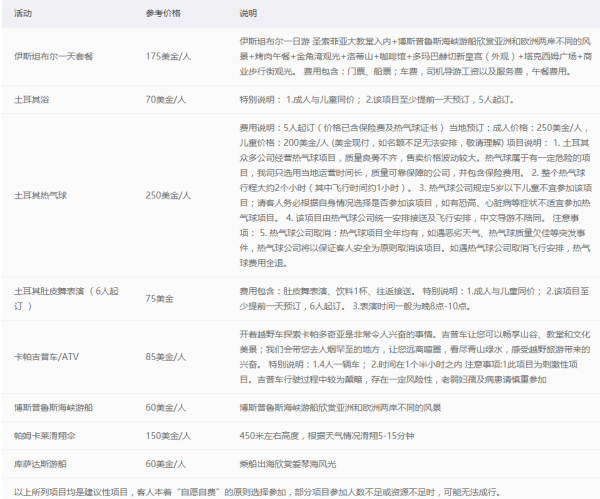This screenshot has height=499, width=600.
Task: Click the 85美金/人 price cell
Action: point(166,357)
